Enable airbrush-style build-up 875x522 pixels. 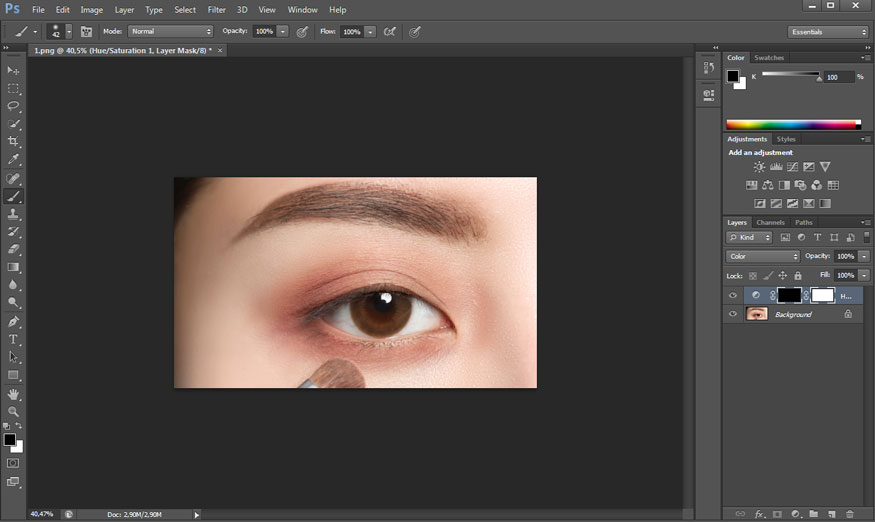pos(390,32)
